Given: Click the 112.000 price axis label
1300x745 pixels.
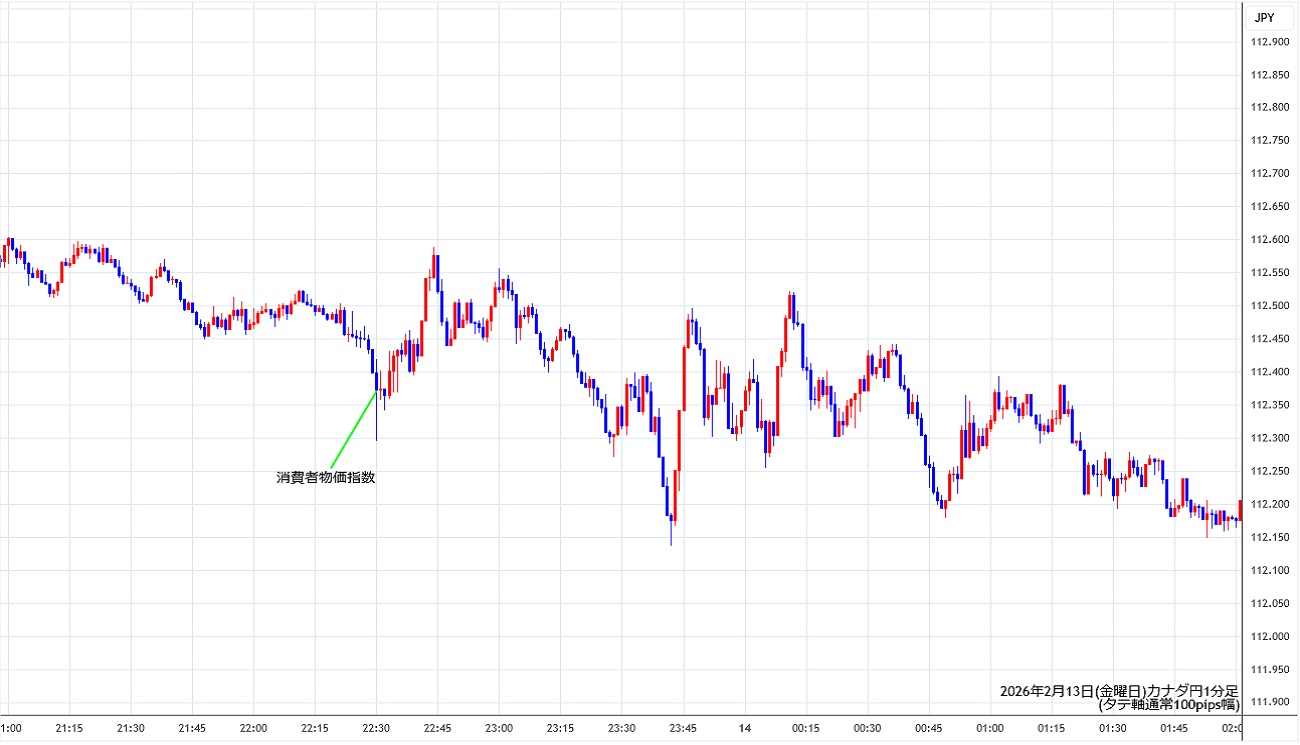Looking at the screenshot, I should pyautogui.click(x=1269, y=637).
